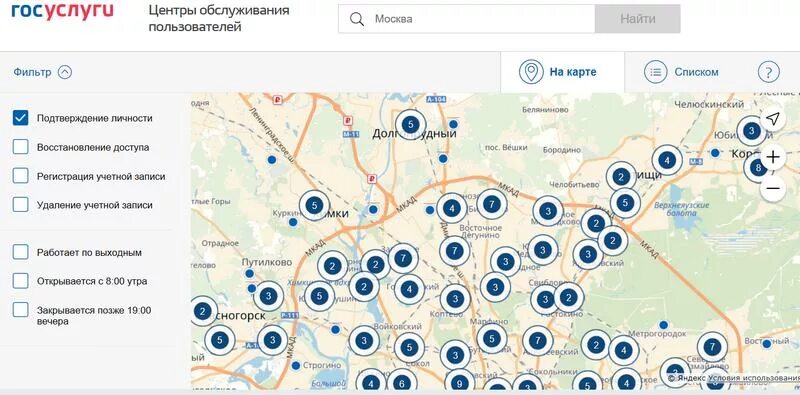This screenshot has height=395, width=800.
Task: Tick Закрывается позже 19:00 вечера checkbox
Action: tap(20, 310)
